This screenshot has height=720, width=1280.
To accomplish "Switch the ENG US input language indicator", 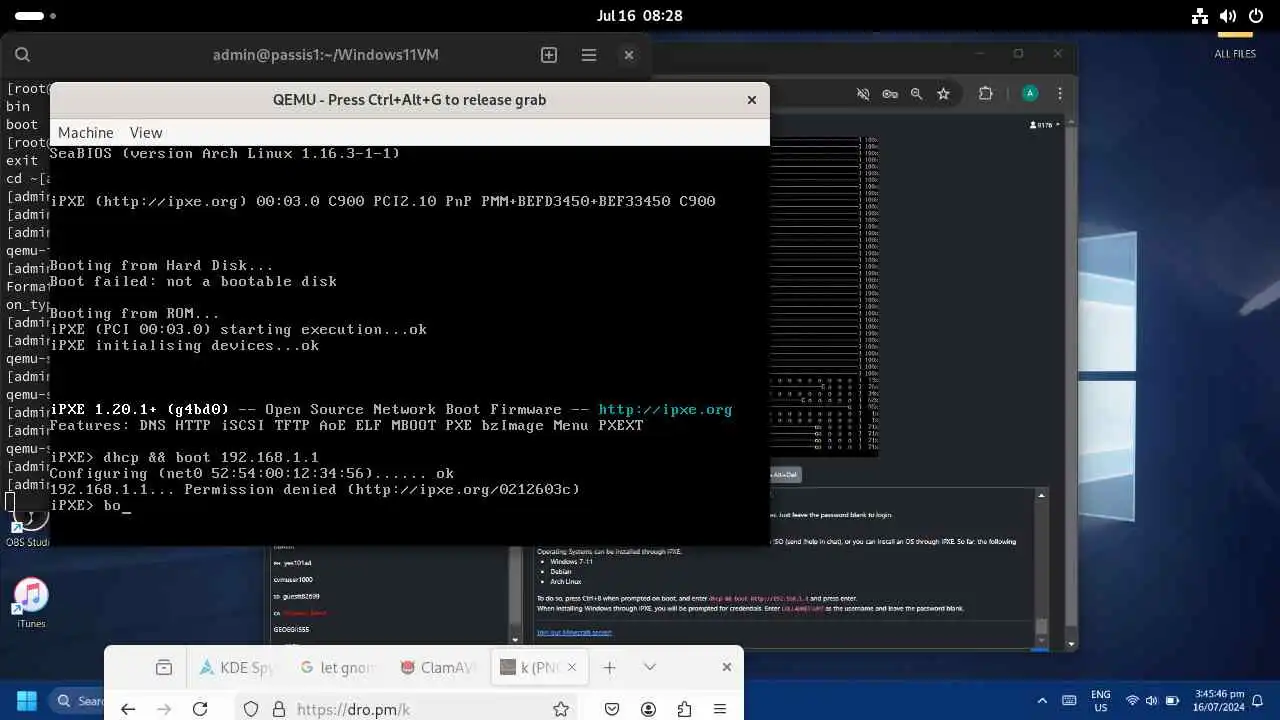I will coord(1100,700).
